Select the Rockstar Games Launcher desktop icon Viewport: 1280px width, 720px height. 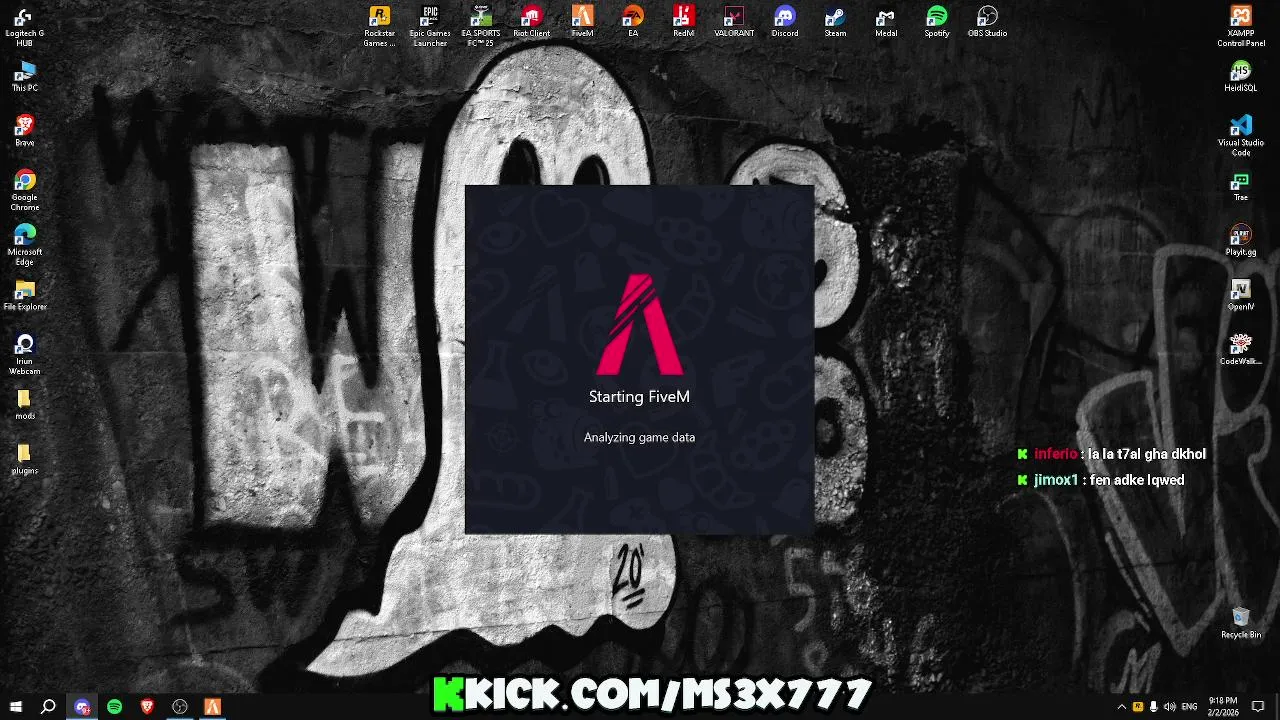(379, 26)
